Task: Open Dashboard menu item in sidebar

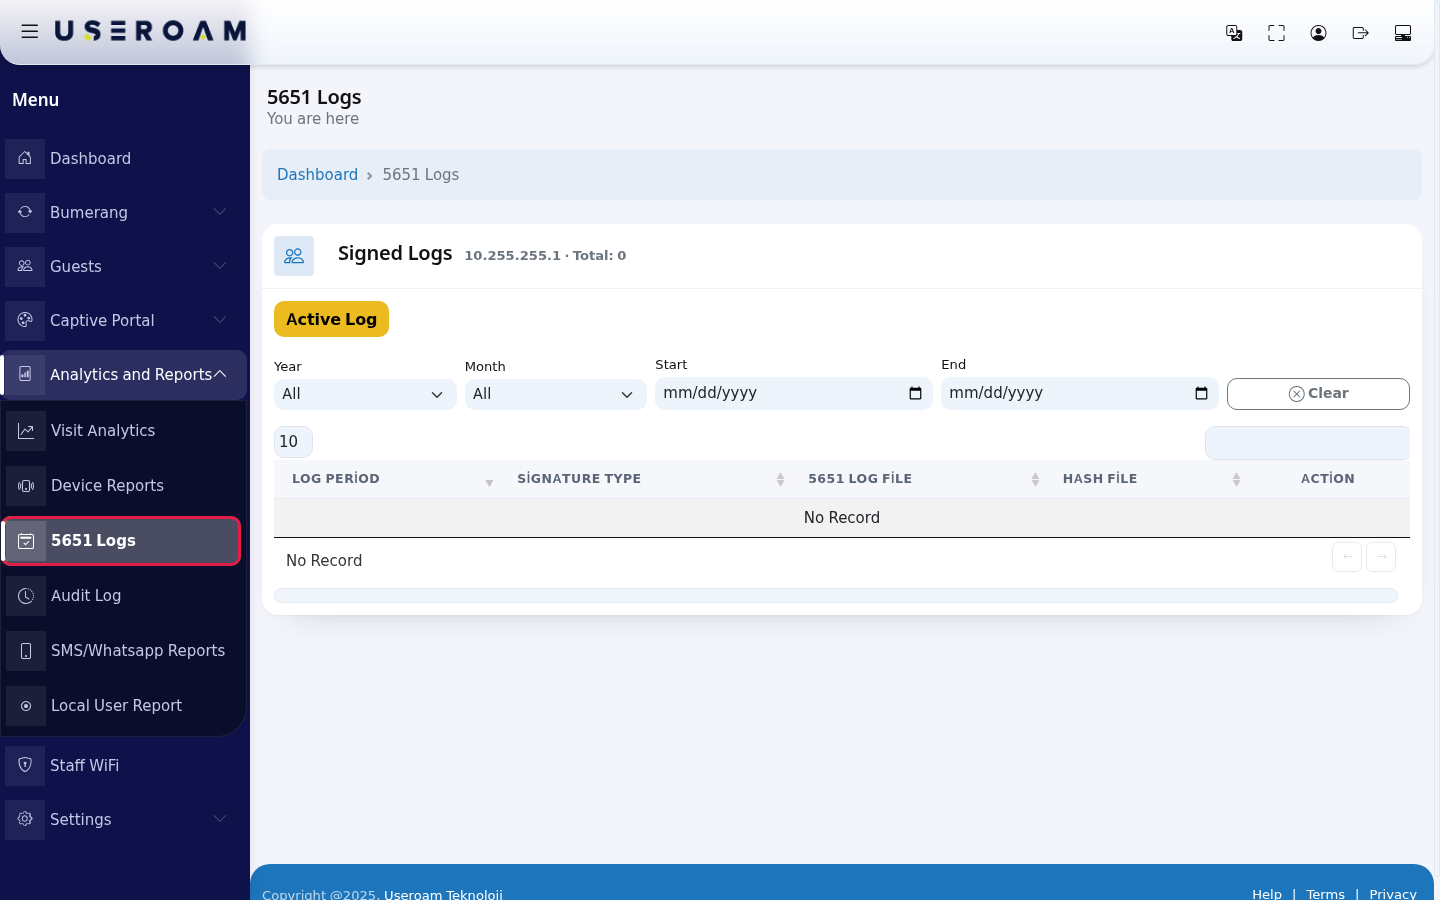Action: coord(124,158)
